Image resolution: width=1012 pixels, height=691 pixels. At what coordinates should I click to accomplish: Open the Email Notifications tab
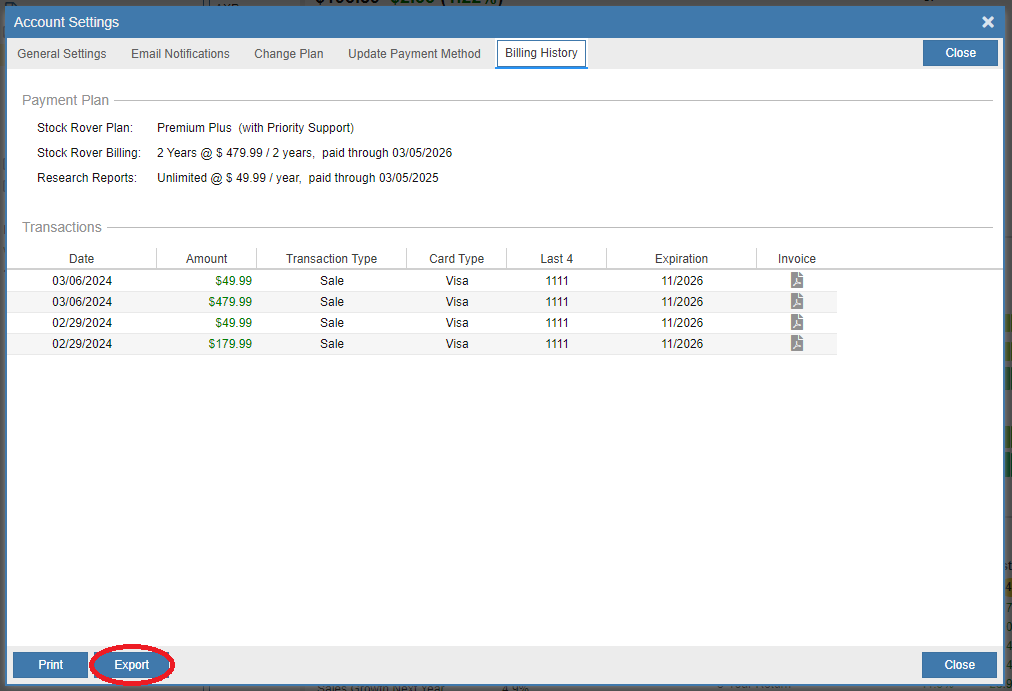[179, 54]
